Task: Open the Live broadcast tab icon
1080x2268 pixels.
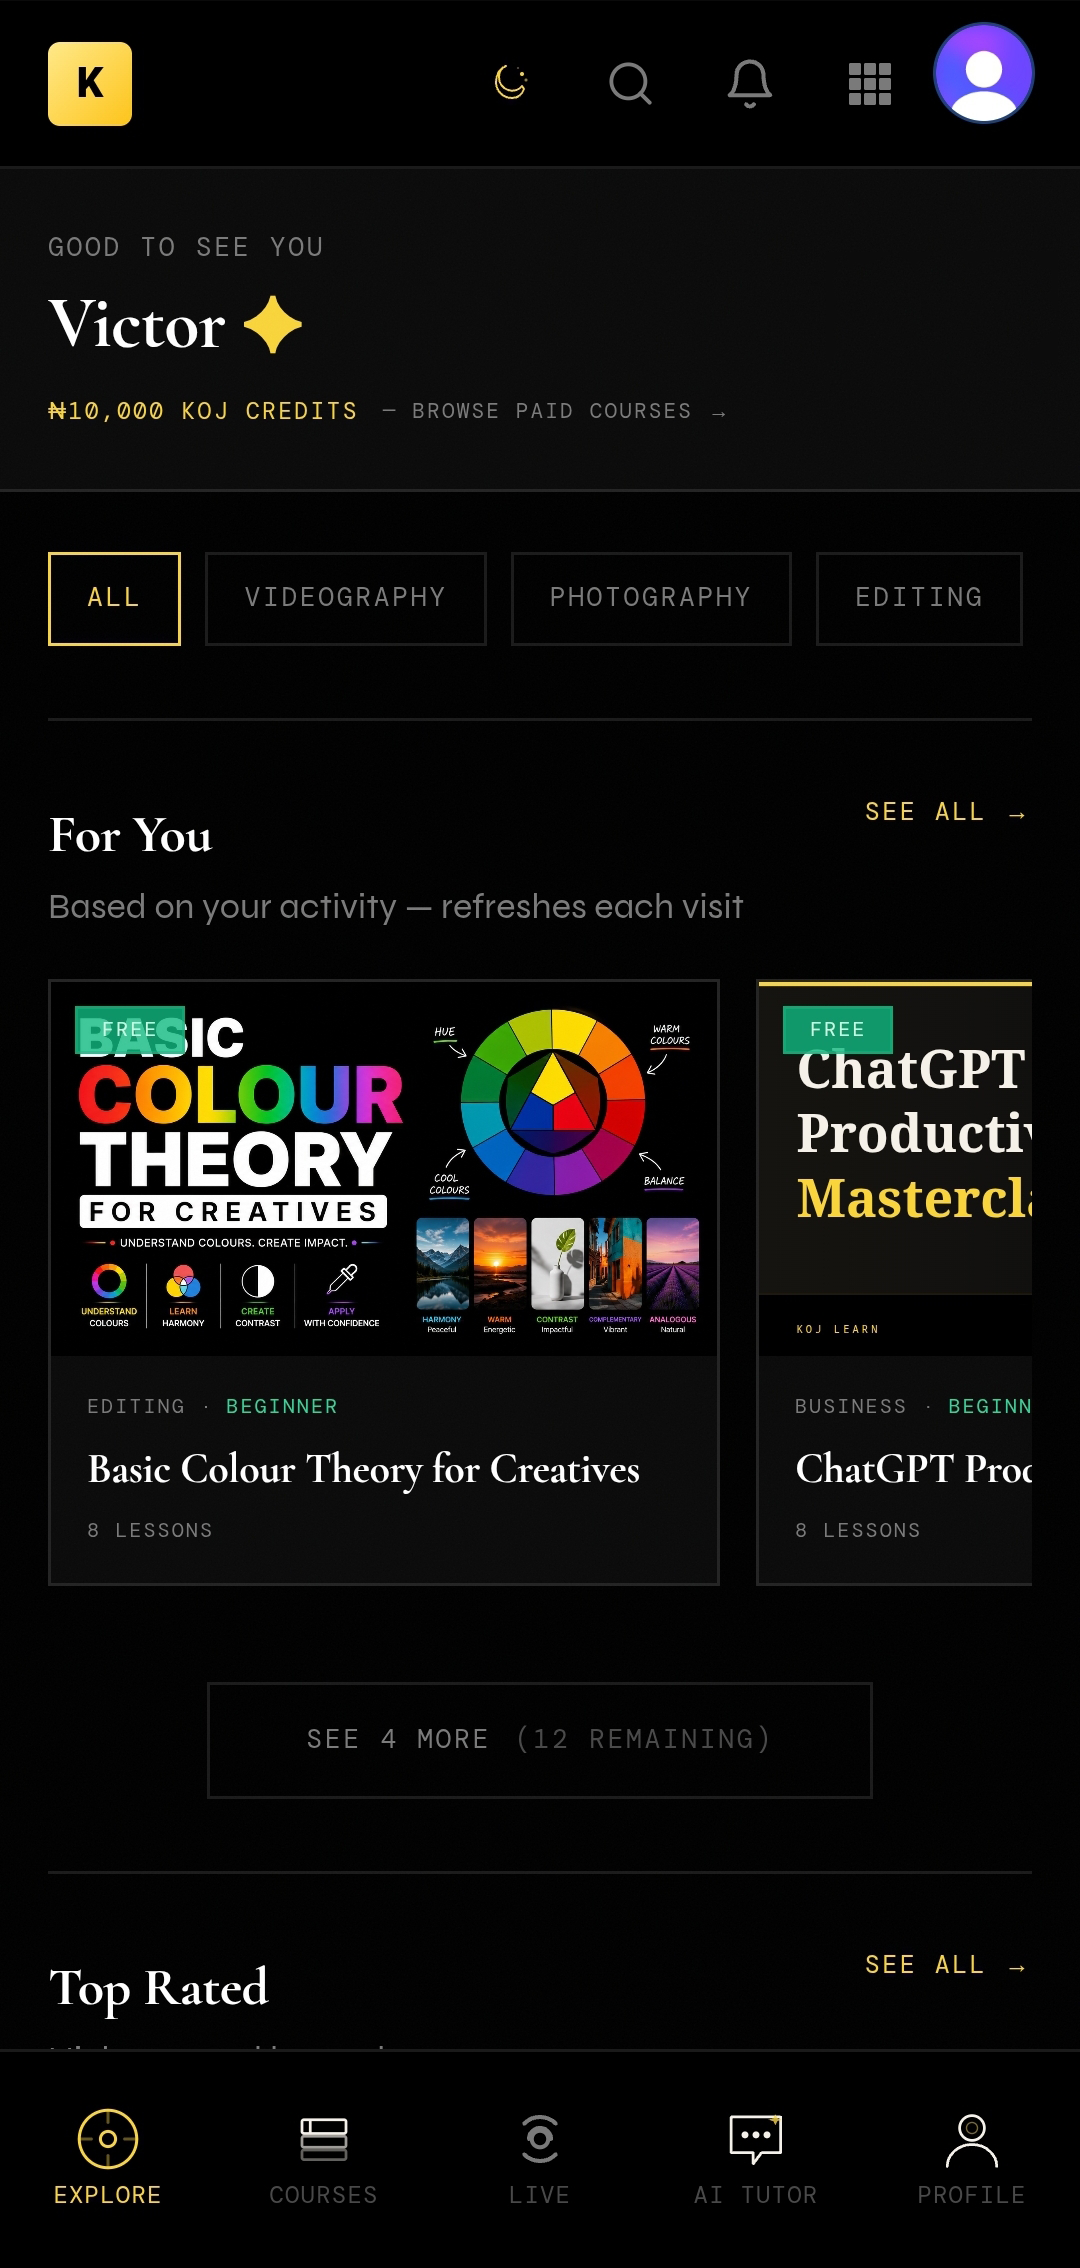Action: pyautogui.click(x=540, y=2139)
